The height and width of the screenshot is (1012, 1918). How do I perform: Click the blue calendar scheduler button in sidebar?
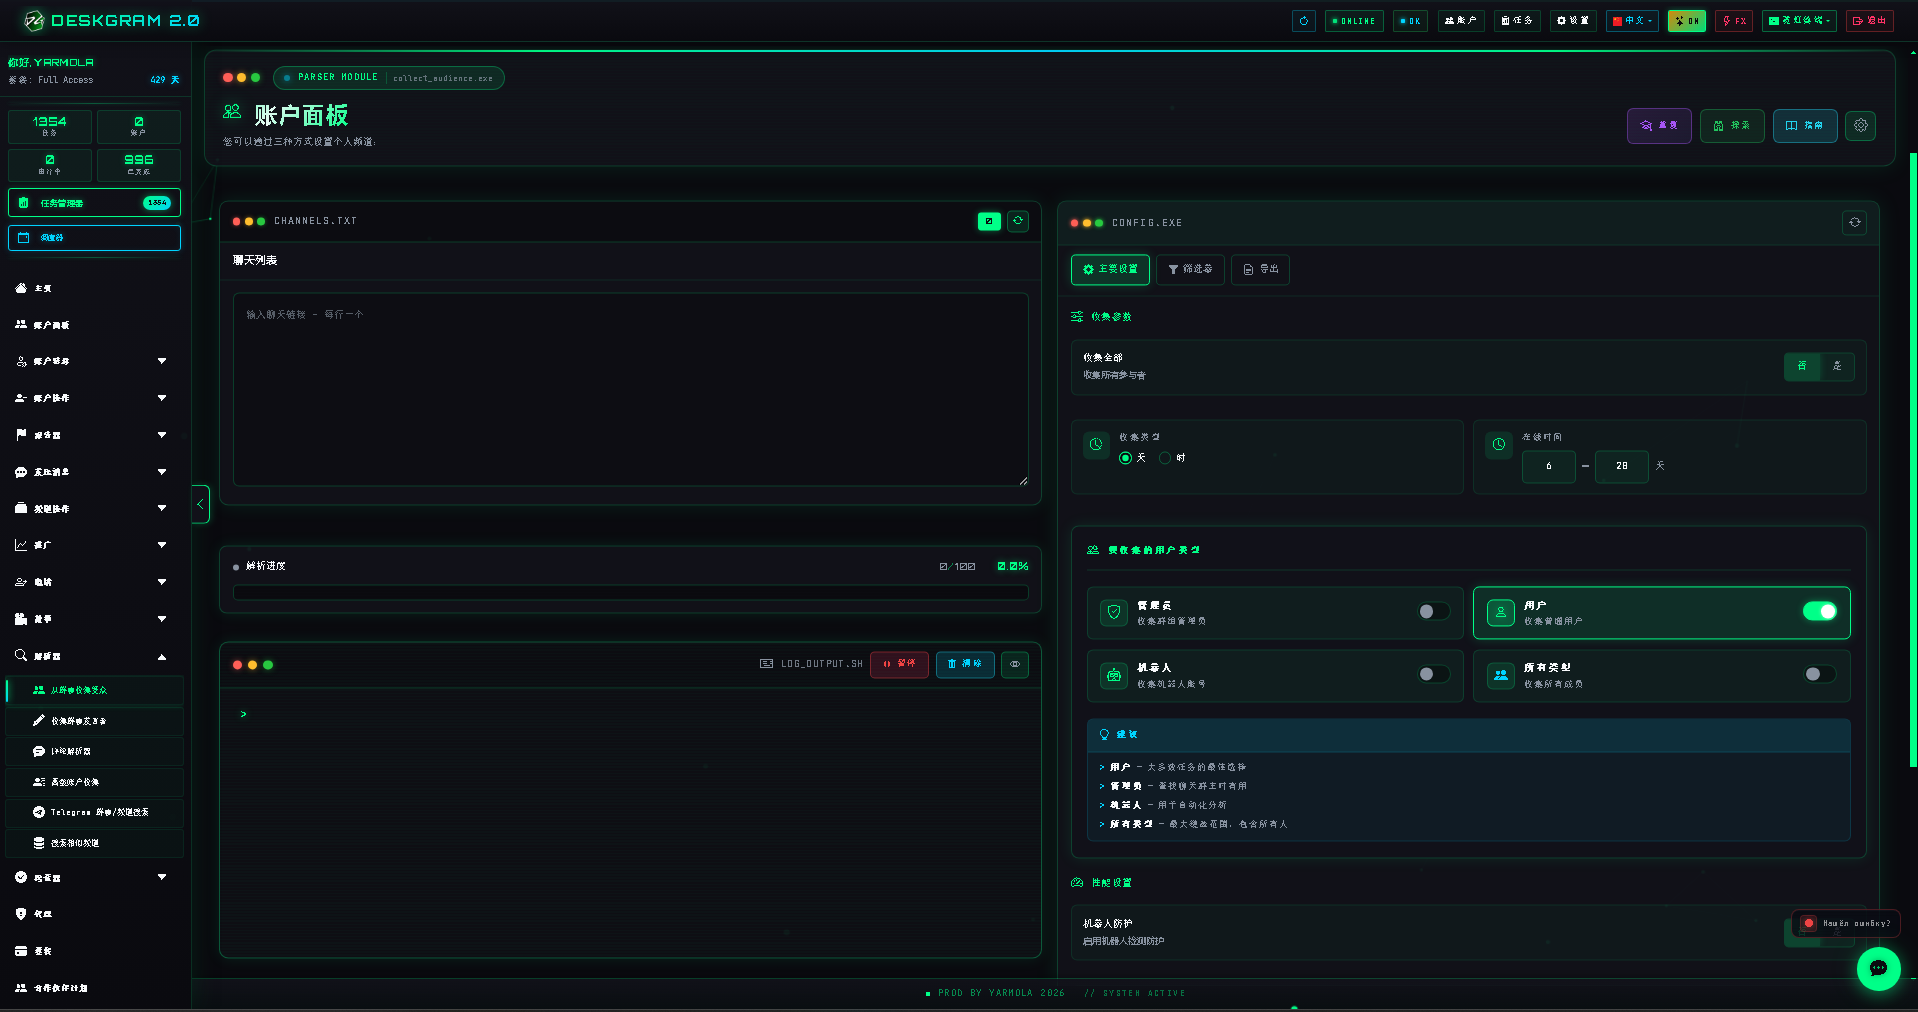[94, 238]
